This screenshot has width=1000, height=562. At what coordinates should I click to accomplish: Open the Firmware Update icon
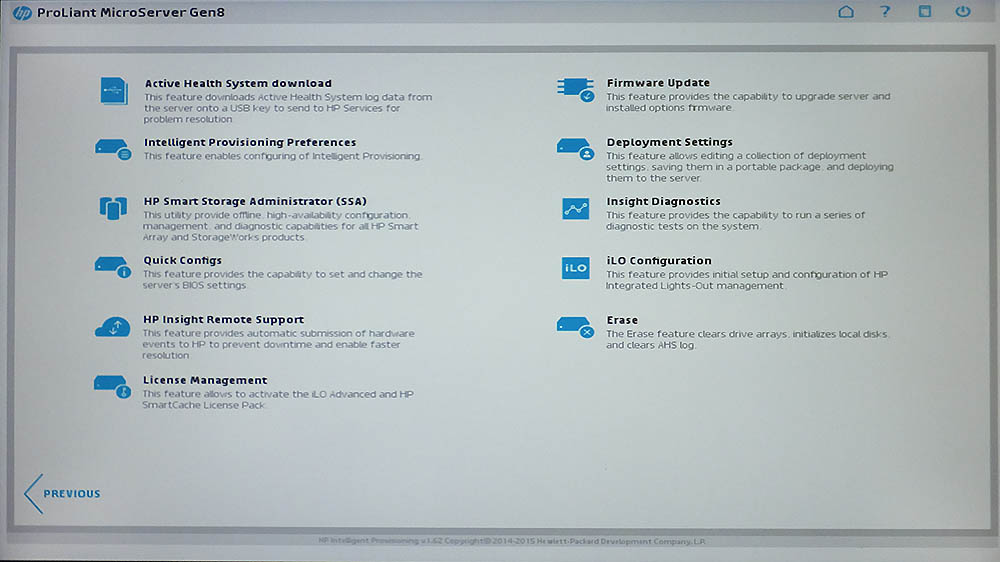tap(575, 90)
